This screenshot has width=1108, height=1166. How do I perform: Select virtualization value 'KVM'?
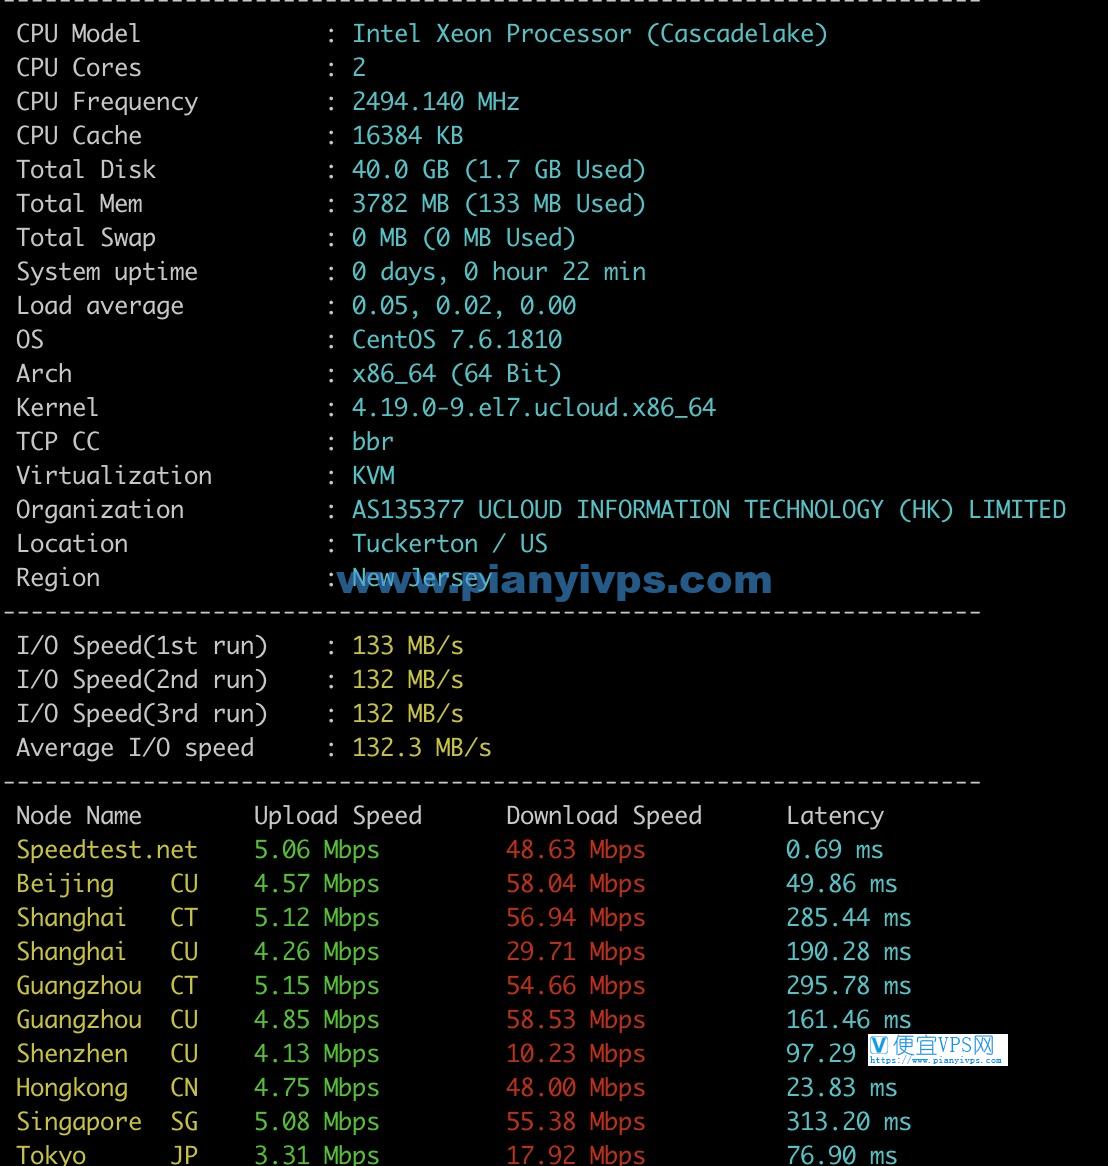click(x=373, y=476)
